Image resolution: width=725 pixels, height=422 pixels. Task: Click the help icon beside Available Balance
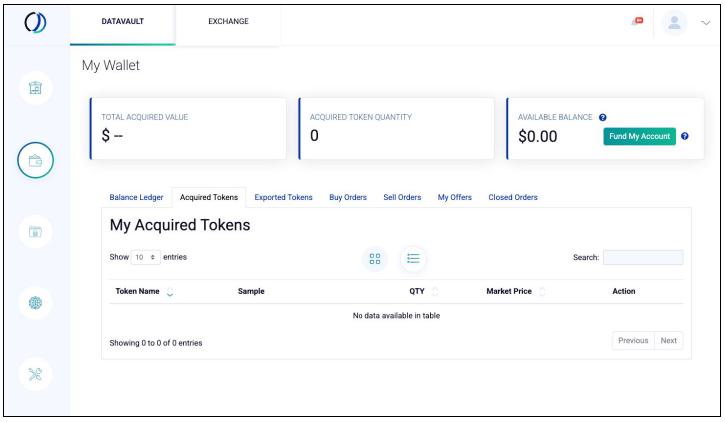[603, 117]
